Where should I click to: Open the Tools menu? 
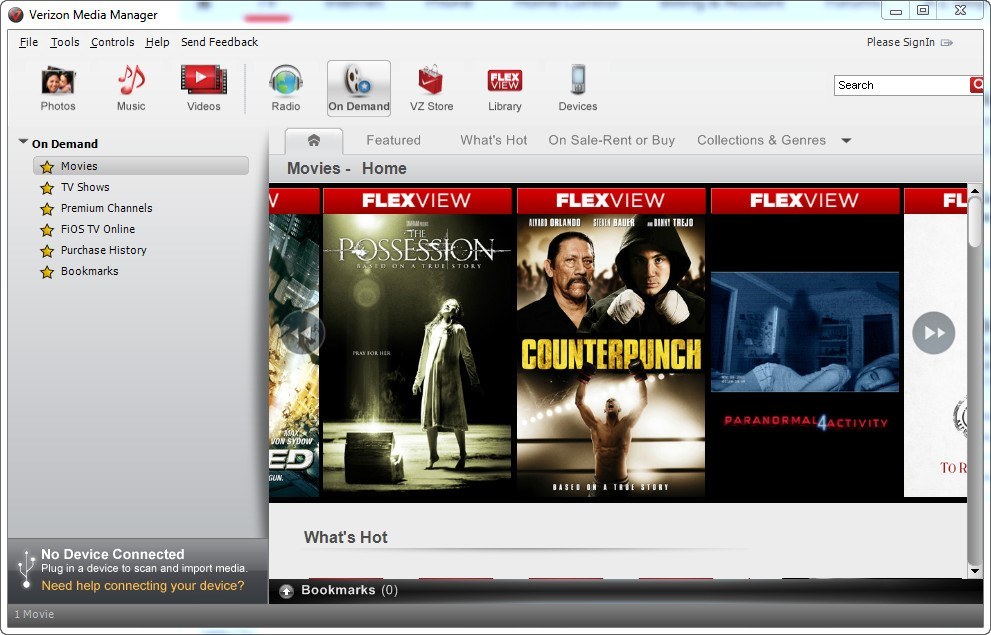click(x=64, y=42)
